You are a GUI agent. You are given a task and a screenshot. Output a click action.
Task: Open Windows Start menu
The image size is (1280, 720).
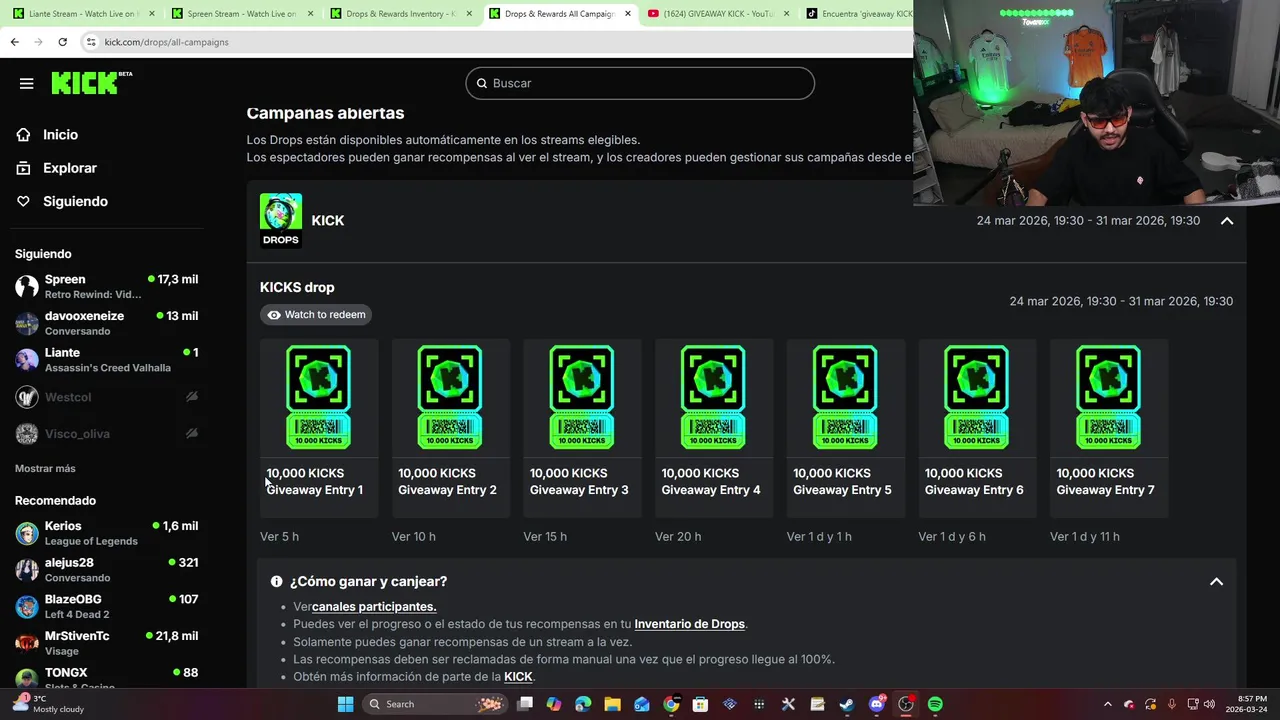click(345, 704)
